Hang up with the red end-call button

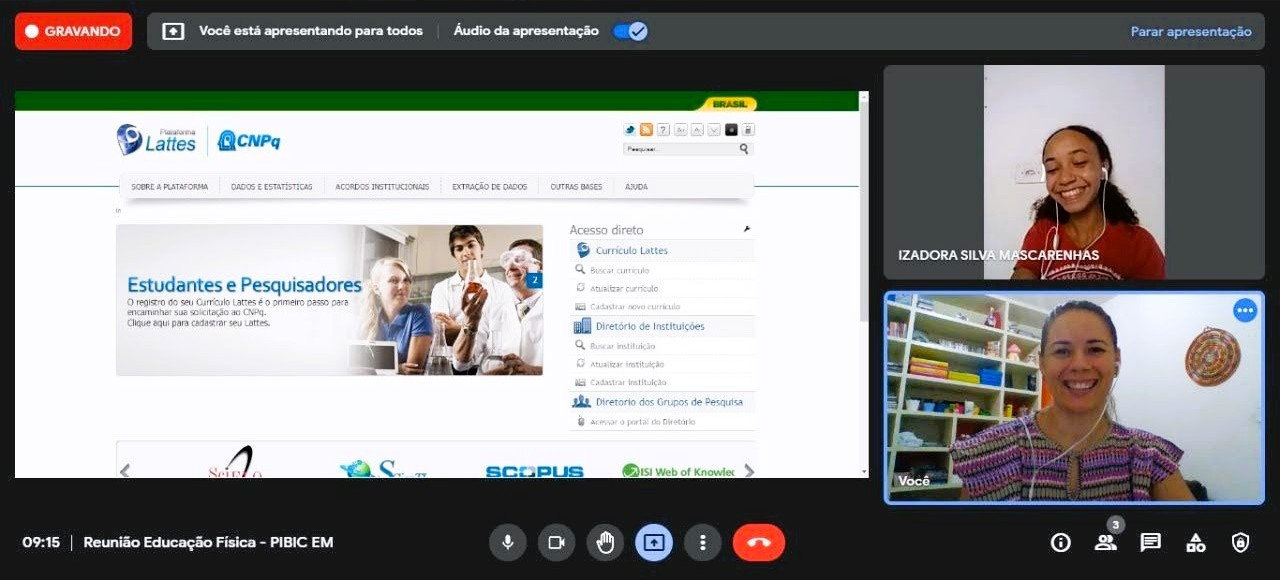pyautogui.click(x=758, y=542)
